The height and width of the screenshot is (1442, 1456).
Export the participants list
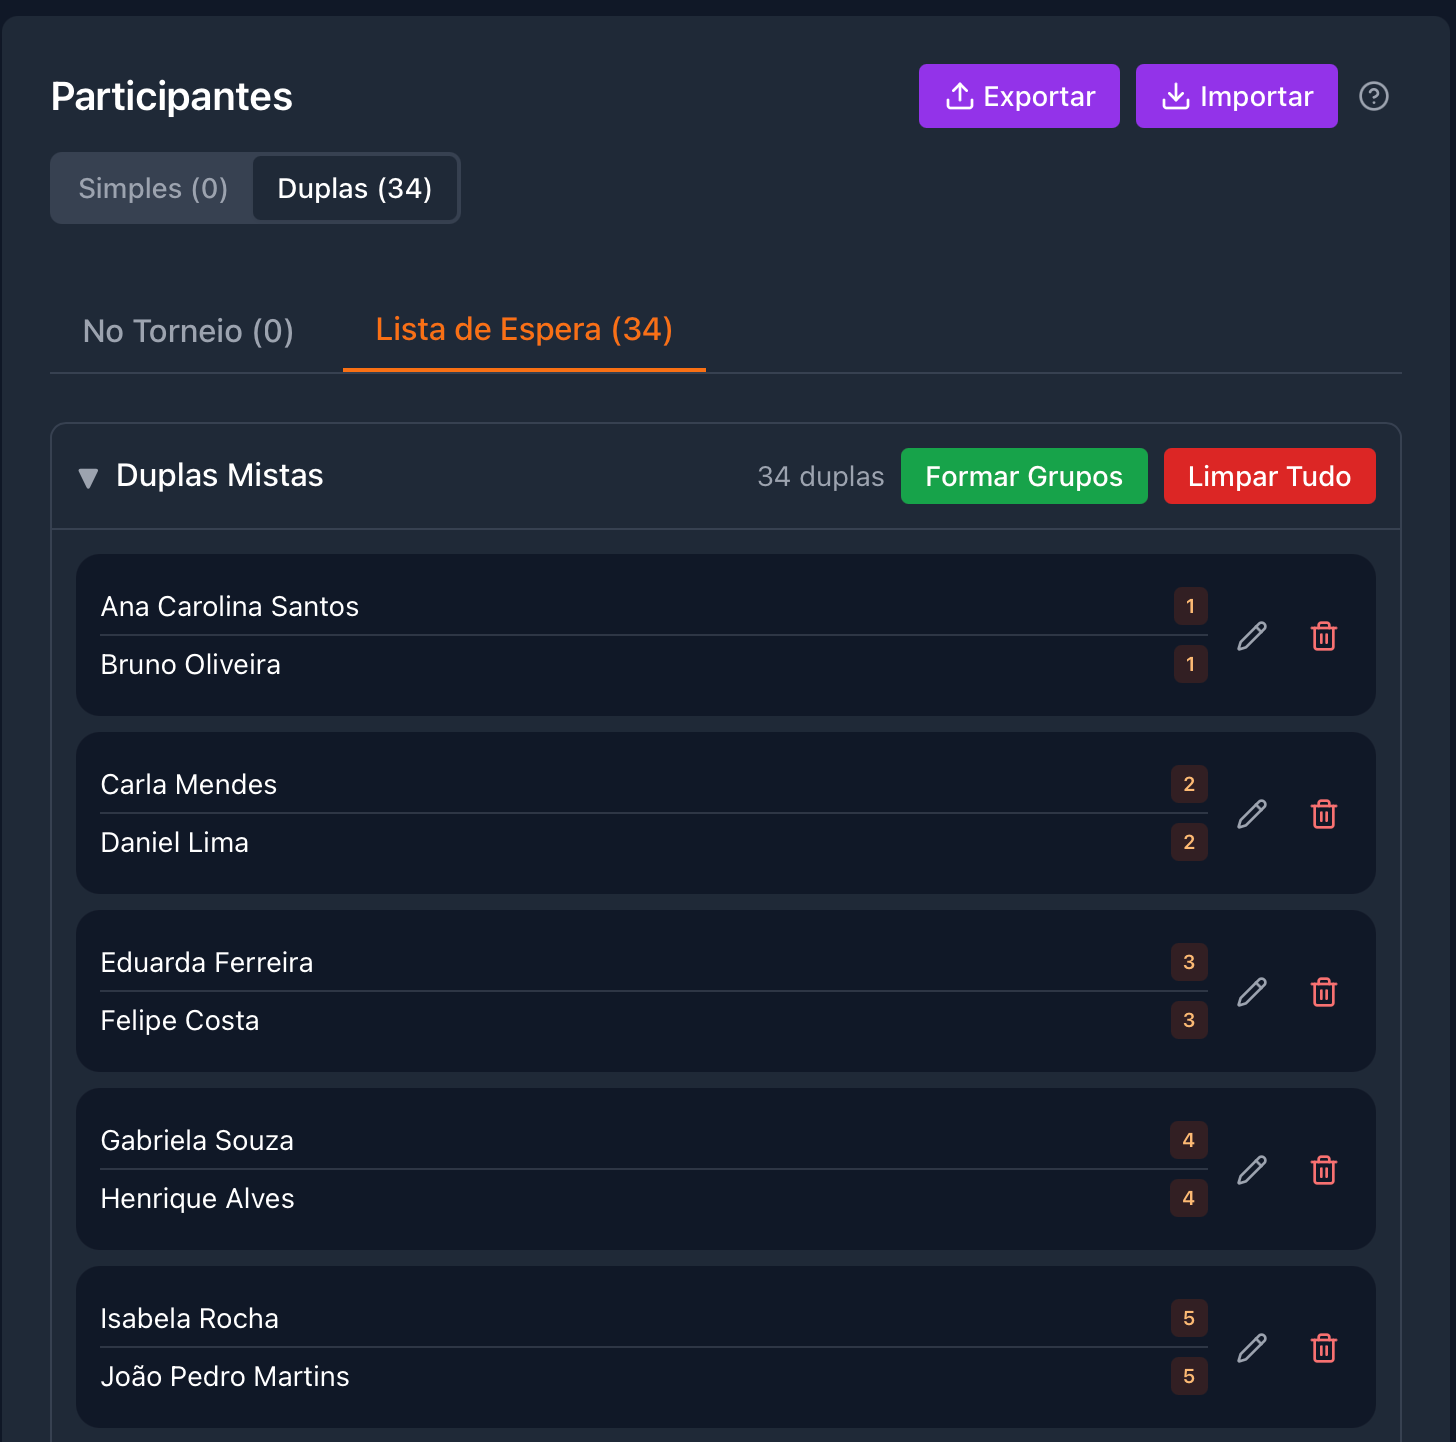click(x=1019, y=95)
